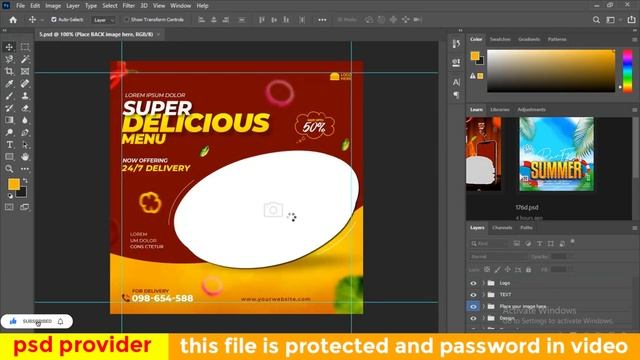This screenshot has height=360, width=640.
Task: Open the layer blend mode dropdown
Action: pyautogui.click(x=498, y=256)
